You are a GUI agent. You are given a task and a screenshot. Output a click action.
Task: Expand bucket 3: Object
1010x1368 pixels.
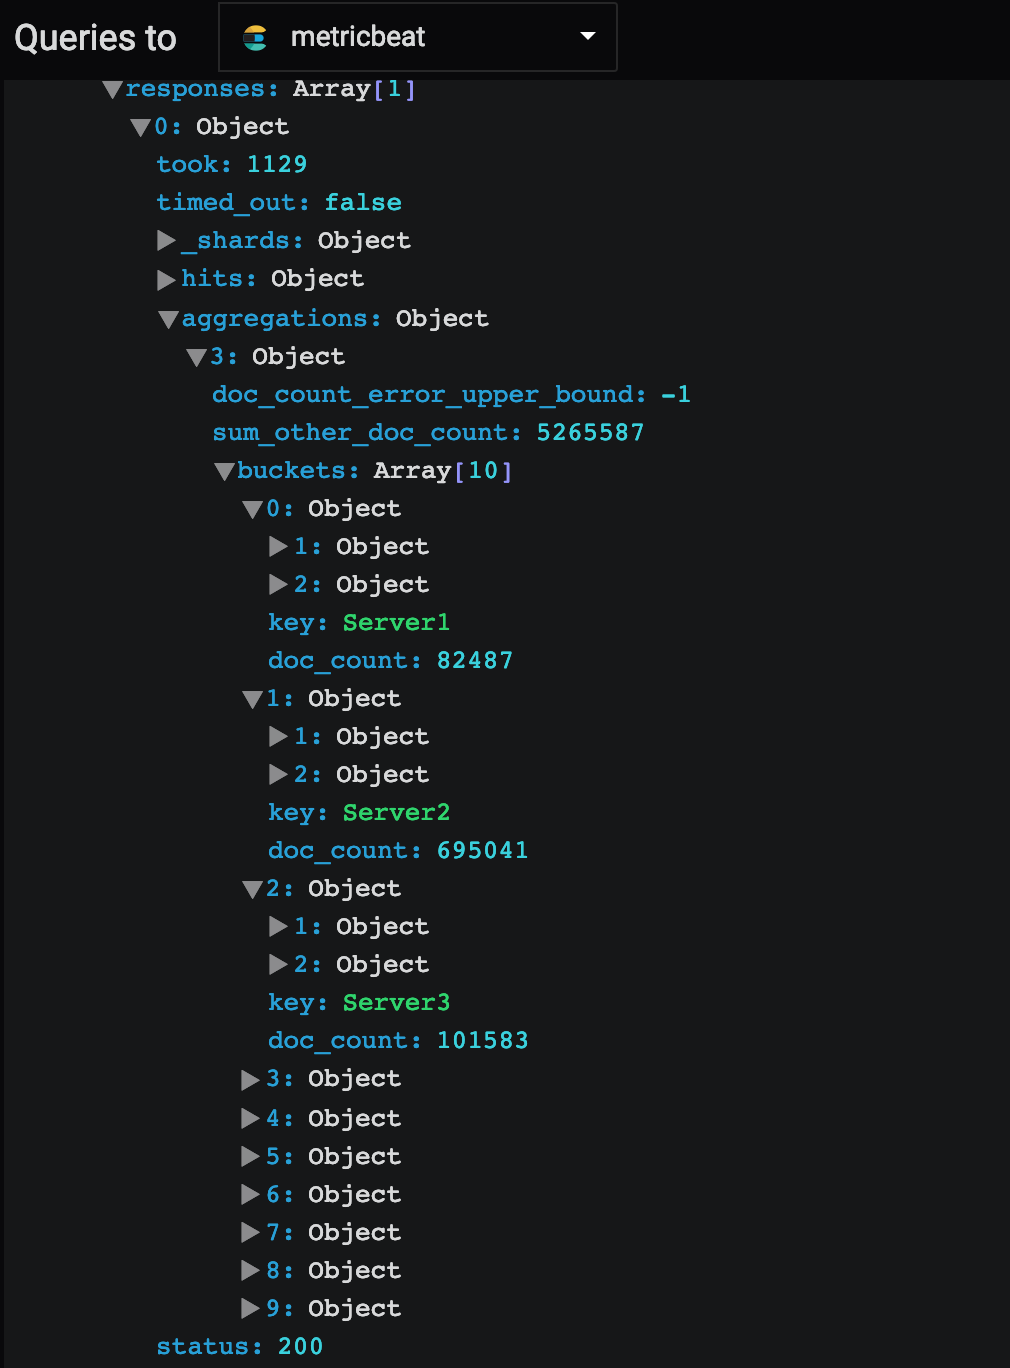[x=248, y=1079]
